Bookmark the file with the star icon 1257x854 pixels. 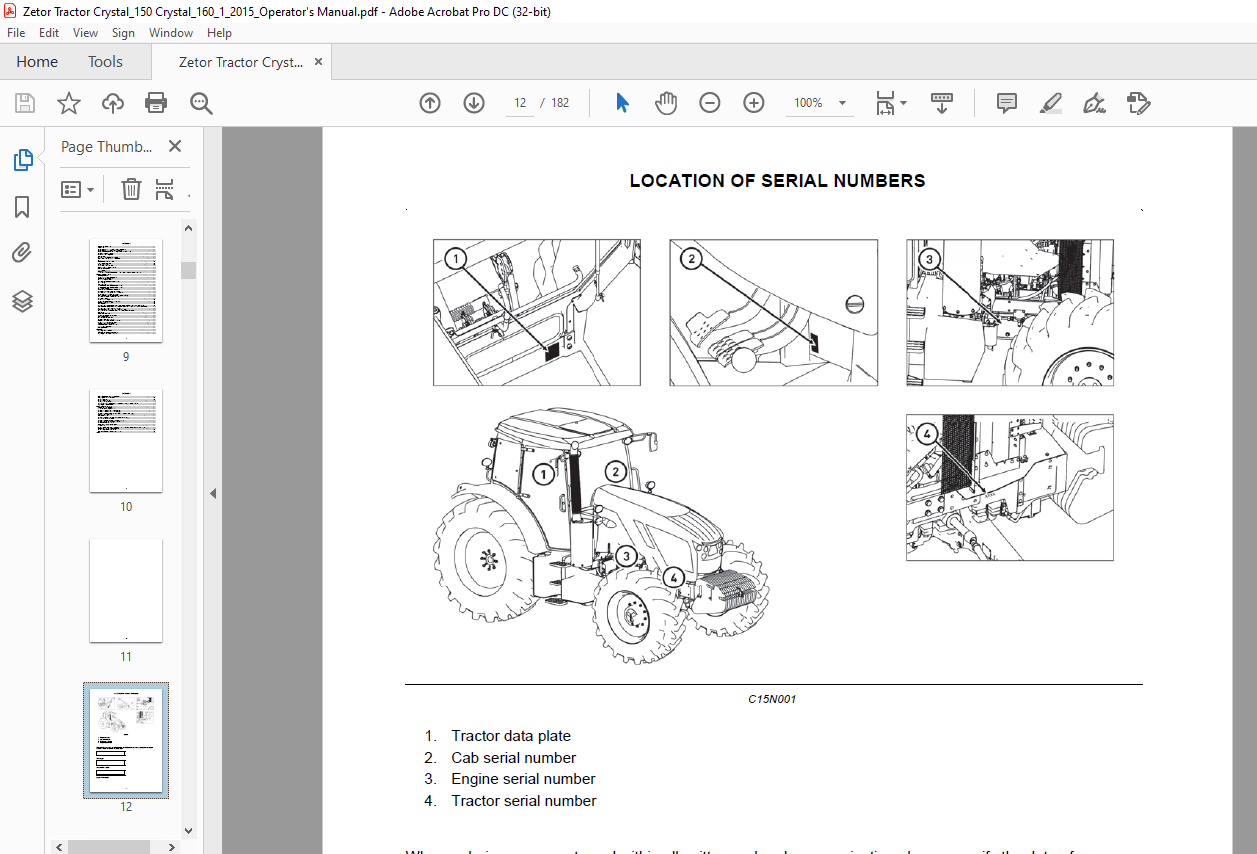pos(69,103)
